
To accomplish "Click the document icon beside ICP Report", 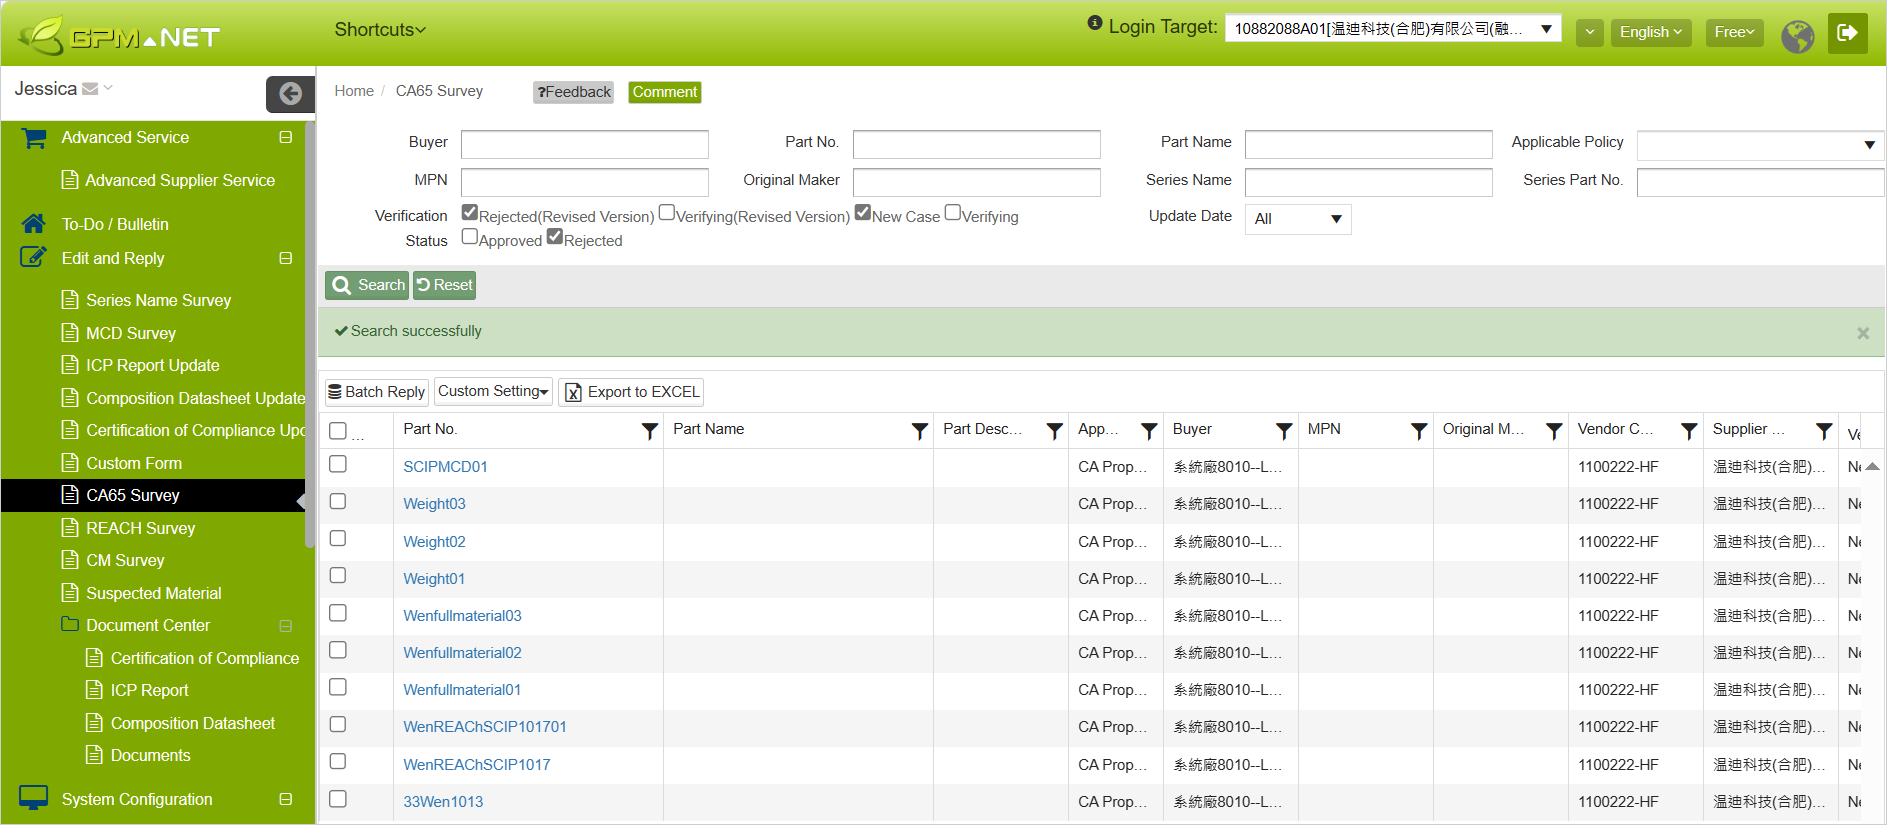I will tap(94, 689).
